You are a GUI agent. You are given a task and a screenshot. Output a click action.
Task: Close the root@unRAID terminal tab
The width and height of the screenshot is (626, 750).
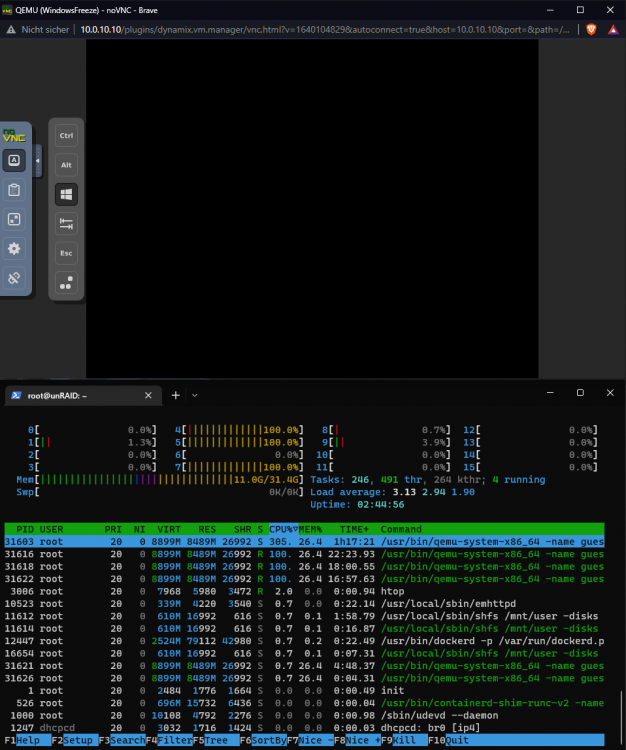pyautogui.click(x=148, y=396)
